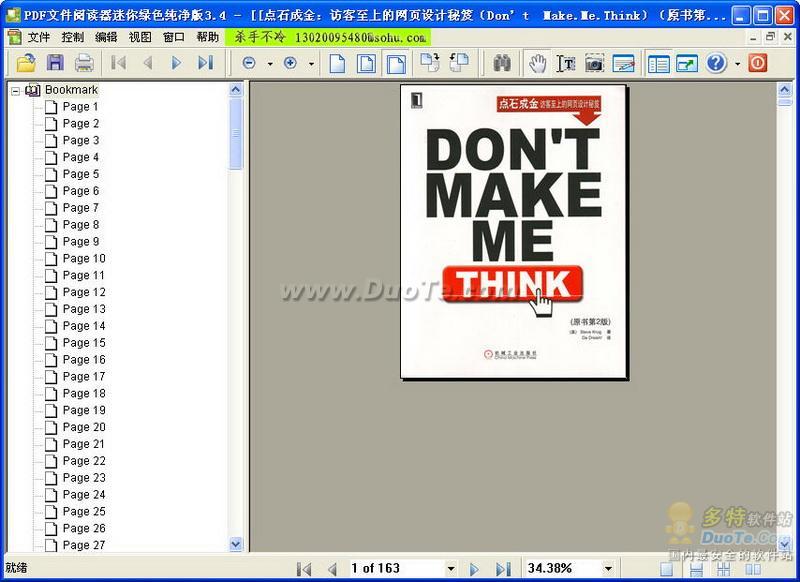Click the blue Help question mark icon
The width and height of the screenshot is (800, 582).
[x=716, y=63]
